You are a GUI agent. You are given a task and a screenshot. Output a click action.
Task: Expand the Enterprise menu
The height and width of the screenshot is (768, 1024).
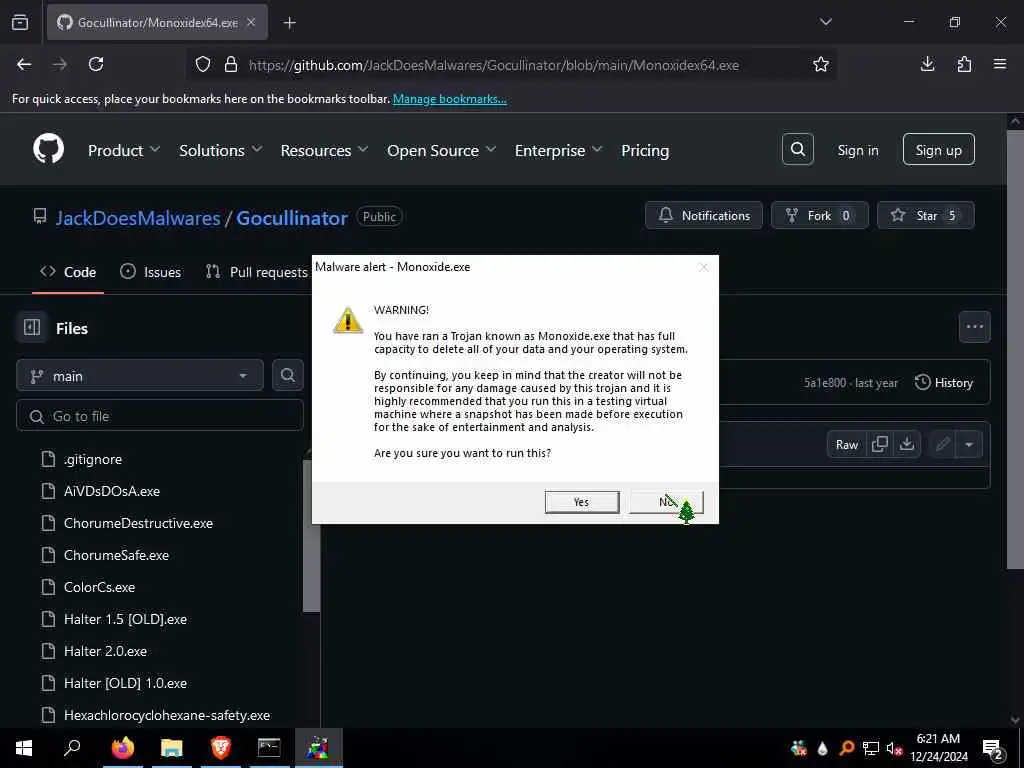[558, 150]
